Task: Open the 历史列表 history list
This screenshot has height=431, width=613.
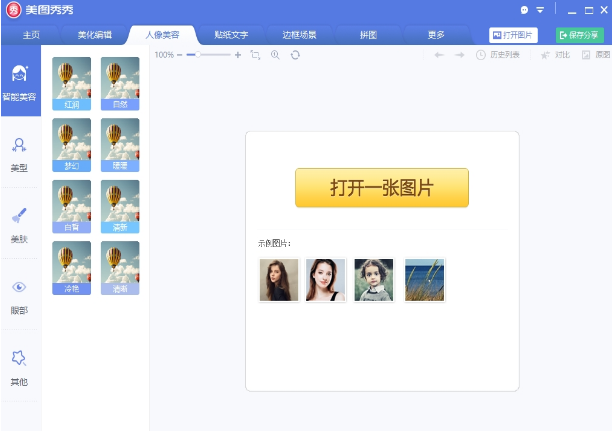Action: 498,55
